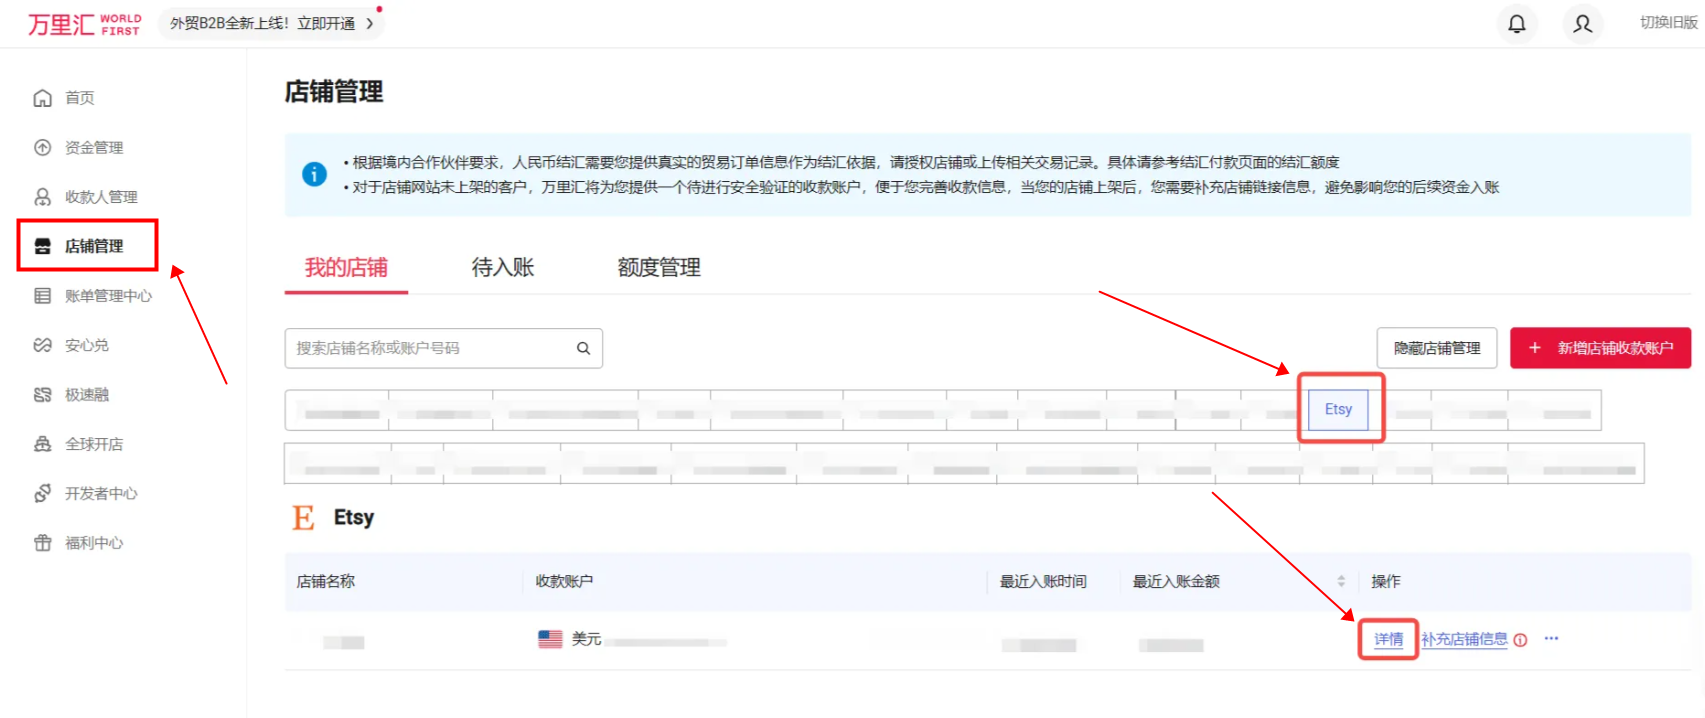Click the store name search input field
Screen dimensions: 1705x718
coord(430,348)
